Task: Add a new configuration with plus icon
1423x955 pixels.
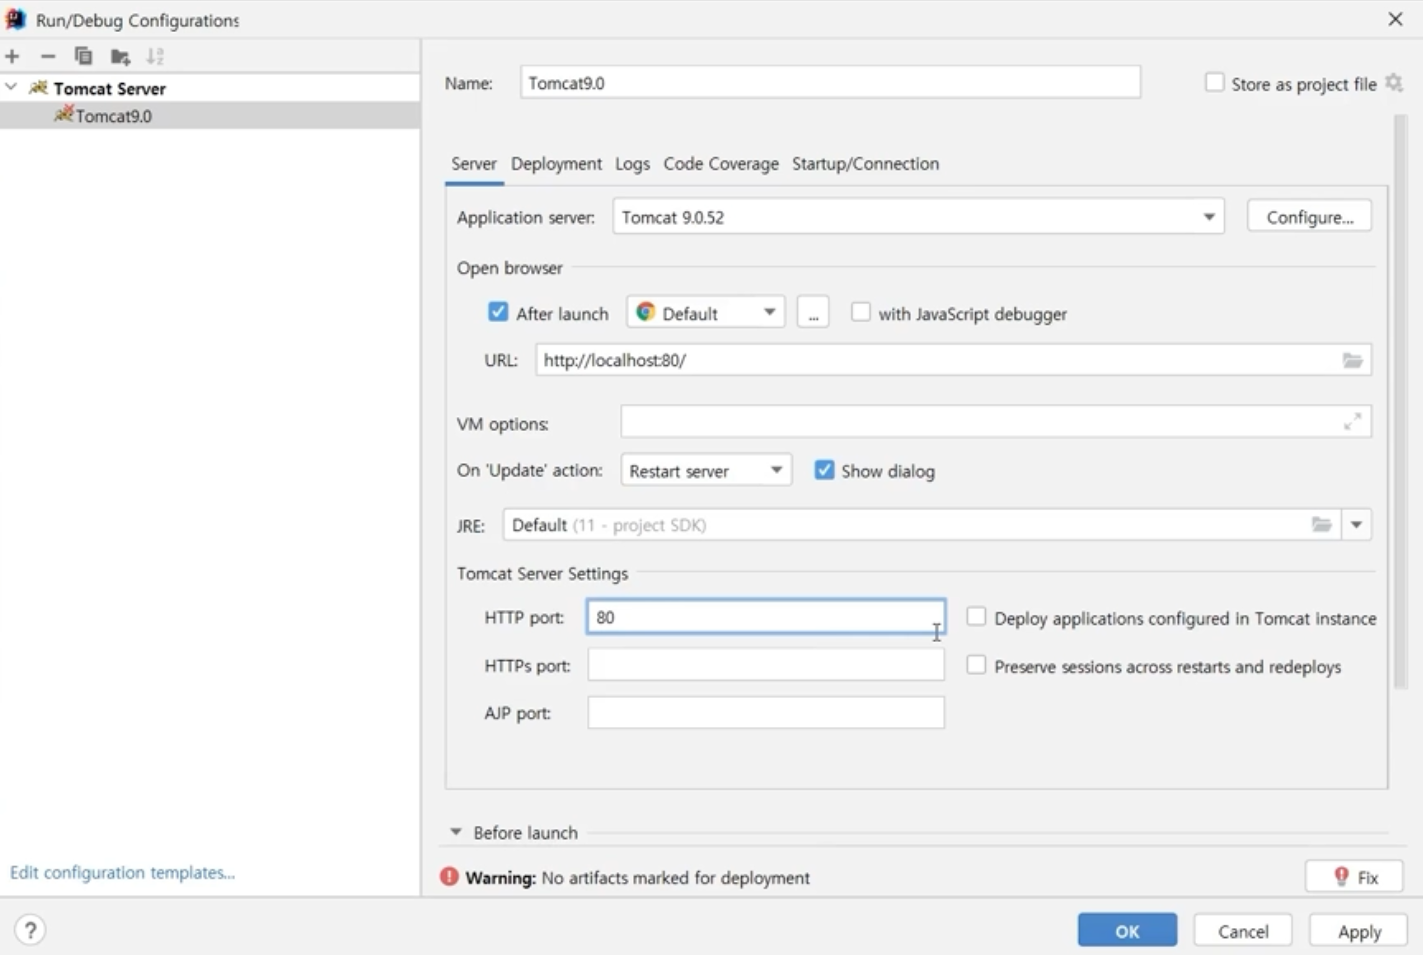Action: click(12, 57)
